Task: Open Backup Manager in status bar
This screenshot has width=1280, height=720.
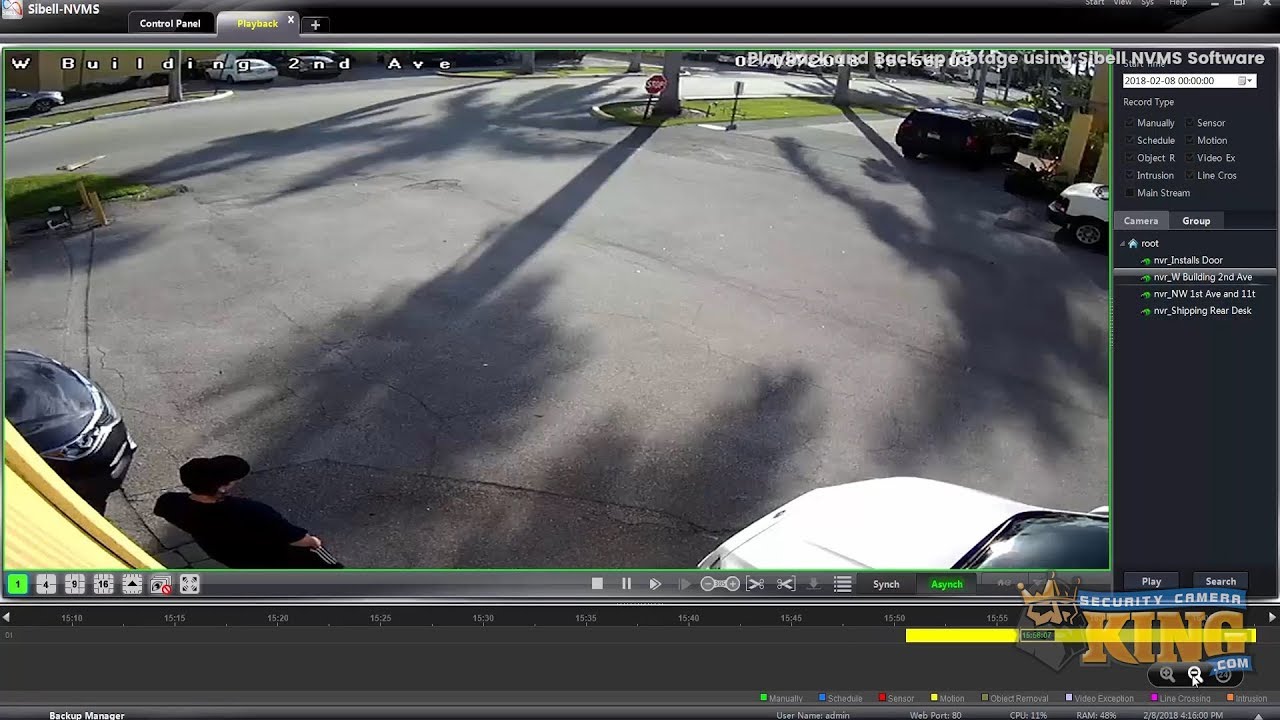Action: point(87,715)
